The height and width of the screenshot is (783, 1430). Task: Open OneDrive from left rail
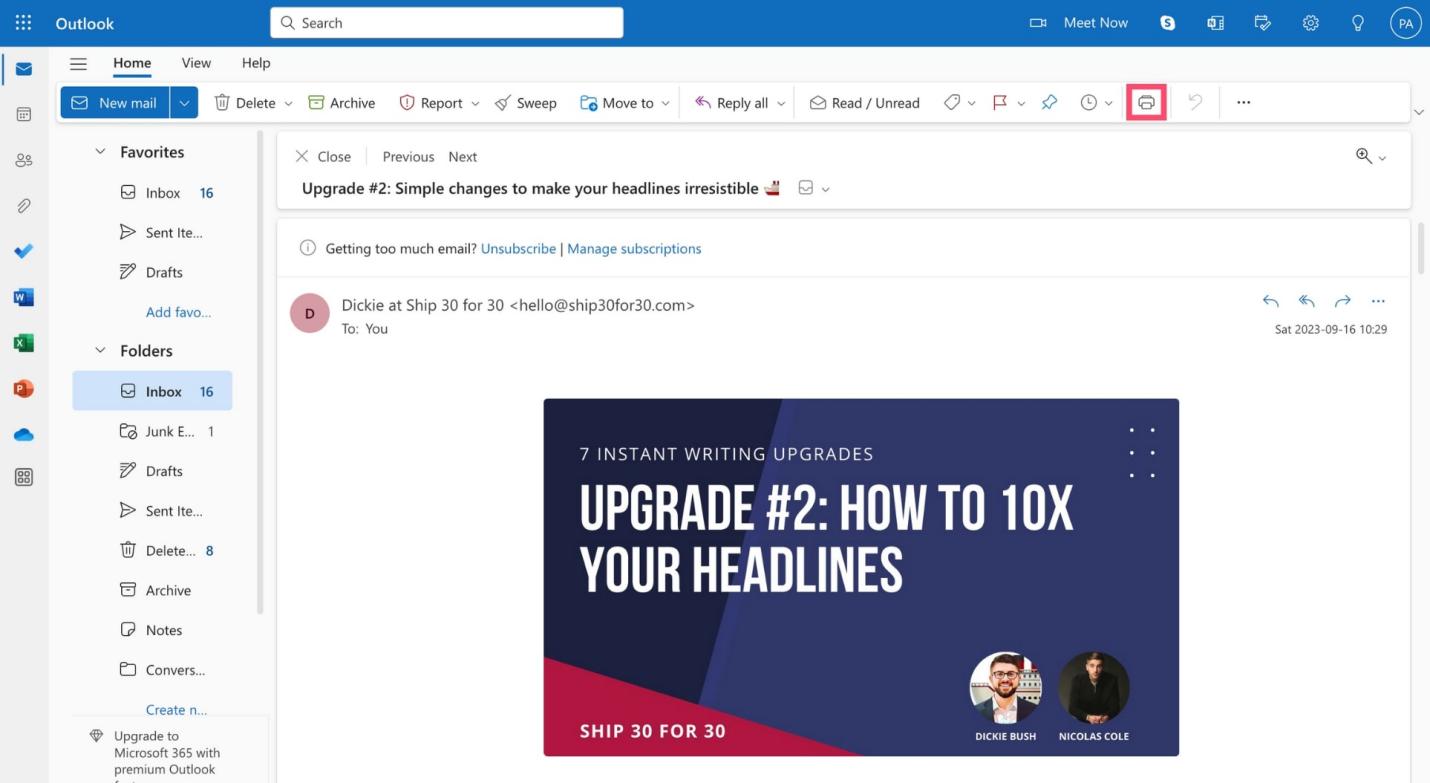click(x=24, y=434)
